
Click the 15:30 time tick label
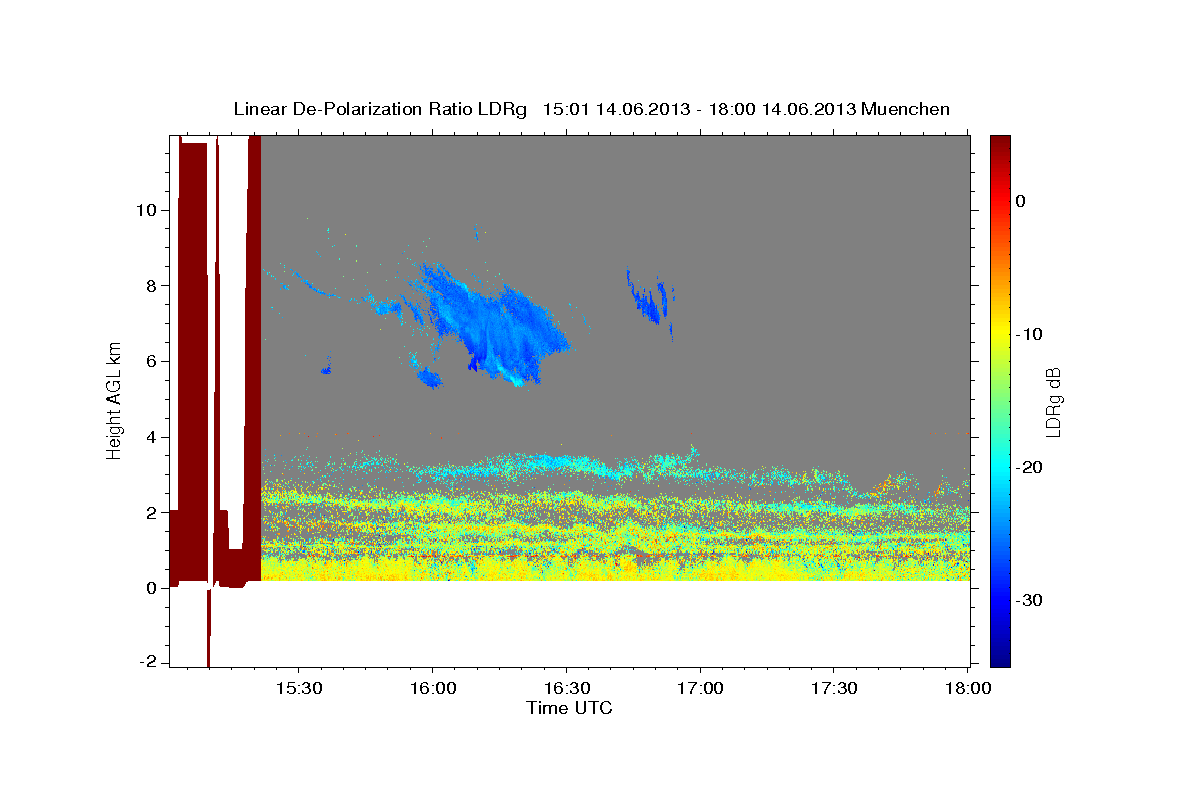tap(298, 688)
